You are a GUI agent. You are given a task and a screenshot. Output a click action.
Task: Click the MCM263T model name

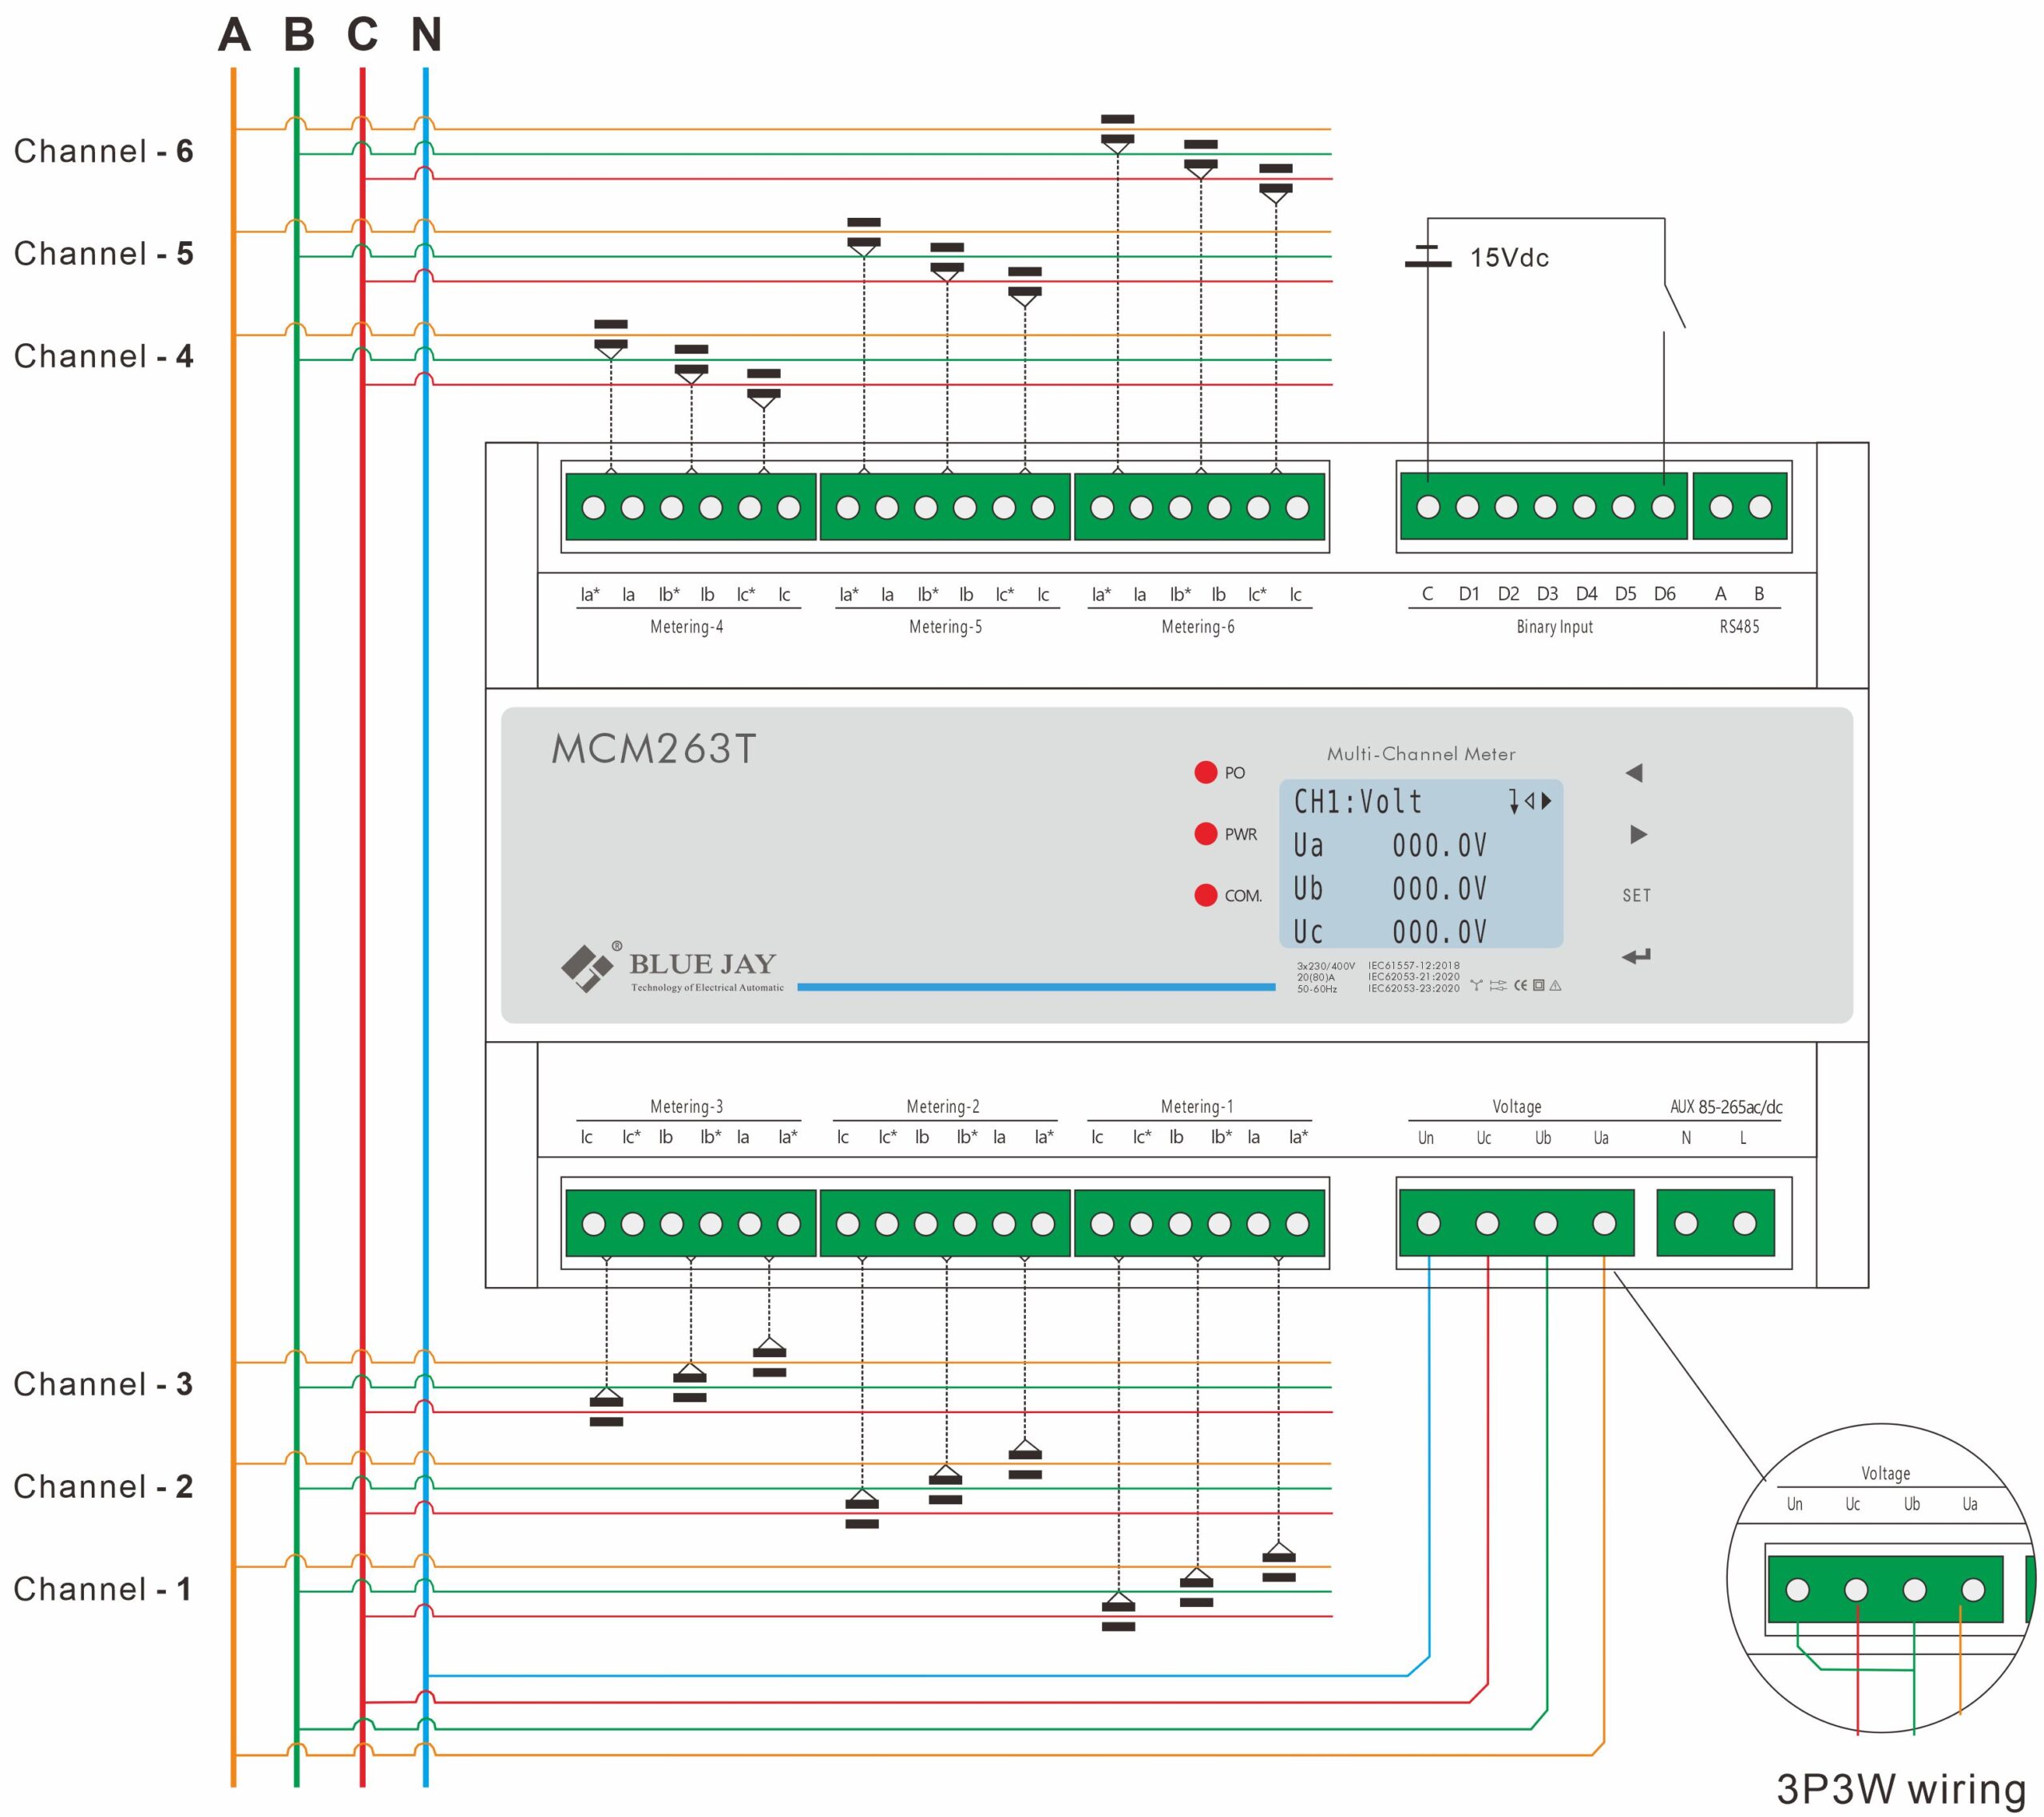pos(654,749)
